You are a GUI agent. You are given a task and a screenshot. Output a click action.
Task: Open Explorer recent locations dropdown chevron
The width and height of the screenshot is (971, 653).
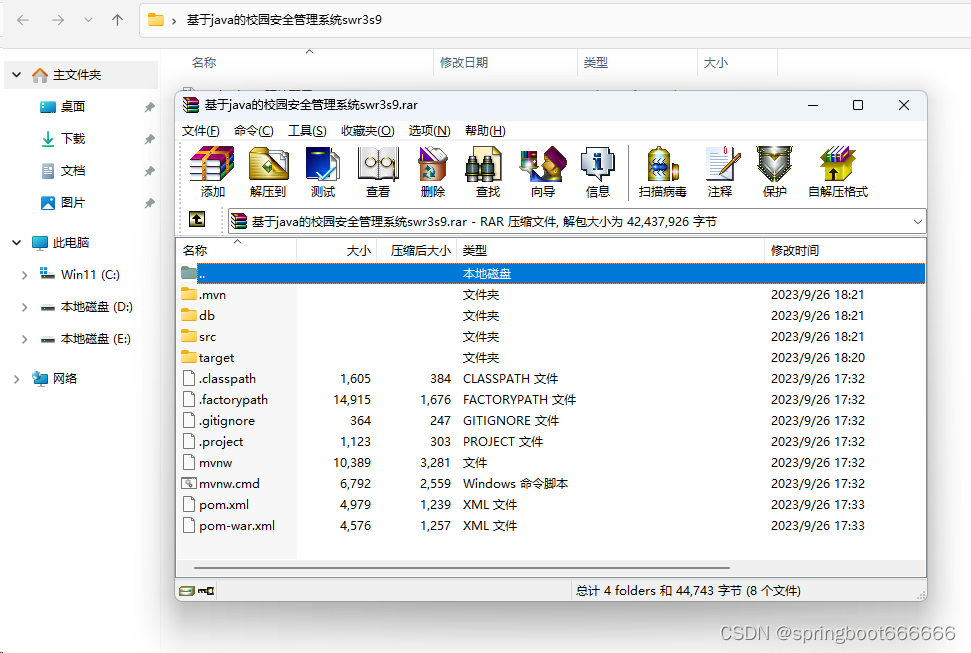pos(89,20)
